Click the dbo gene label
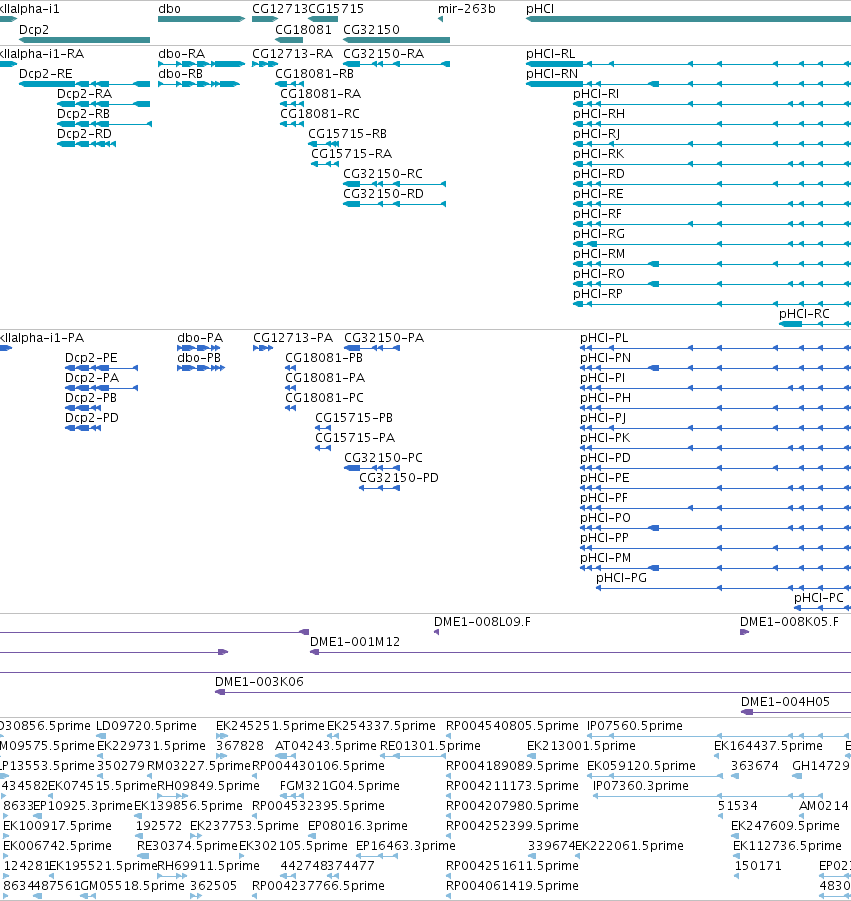Screen dimensions: 851x901 [170, 9]
